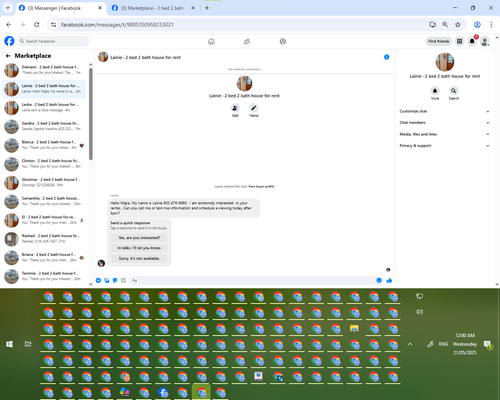Screen dimensions: 500x400
Task: Open the Facebook menu grid icon
Action: 460,41
